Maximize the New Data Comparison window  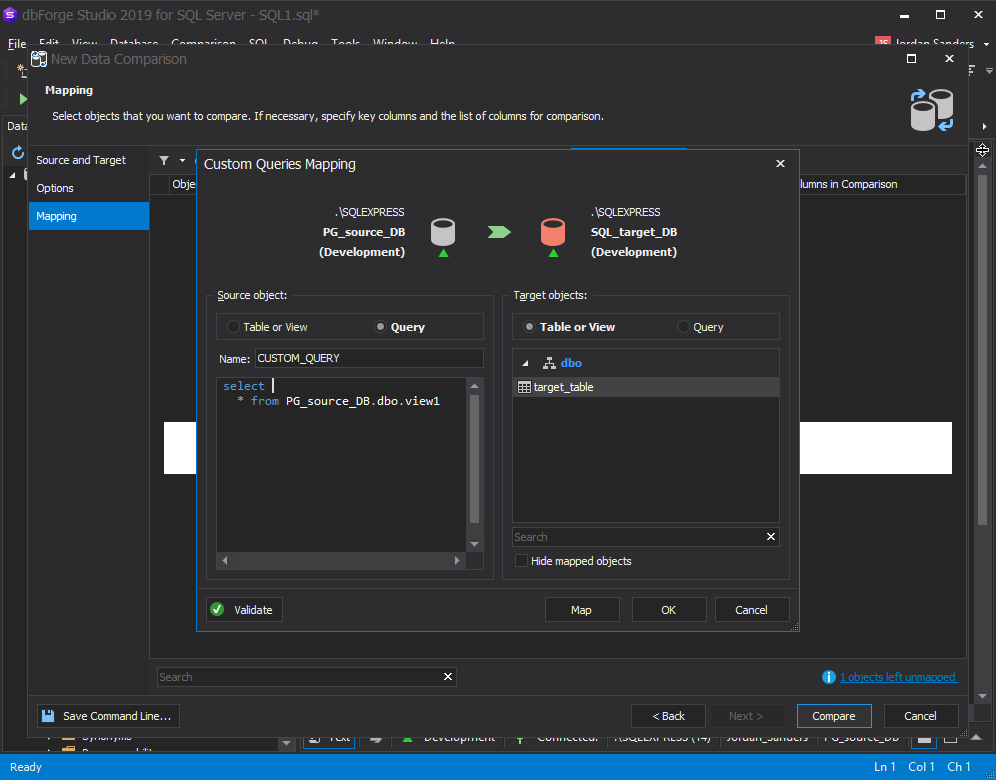point(912,59)
